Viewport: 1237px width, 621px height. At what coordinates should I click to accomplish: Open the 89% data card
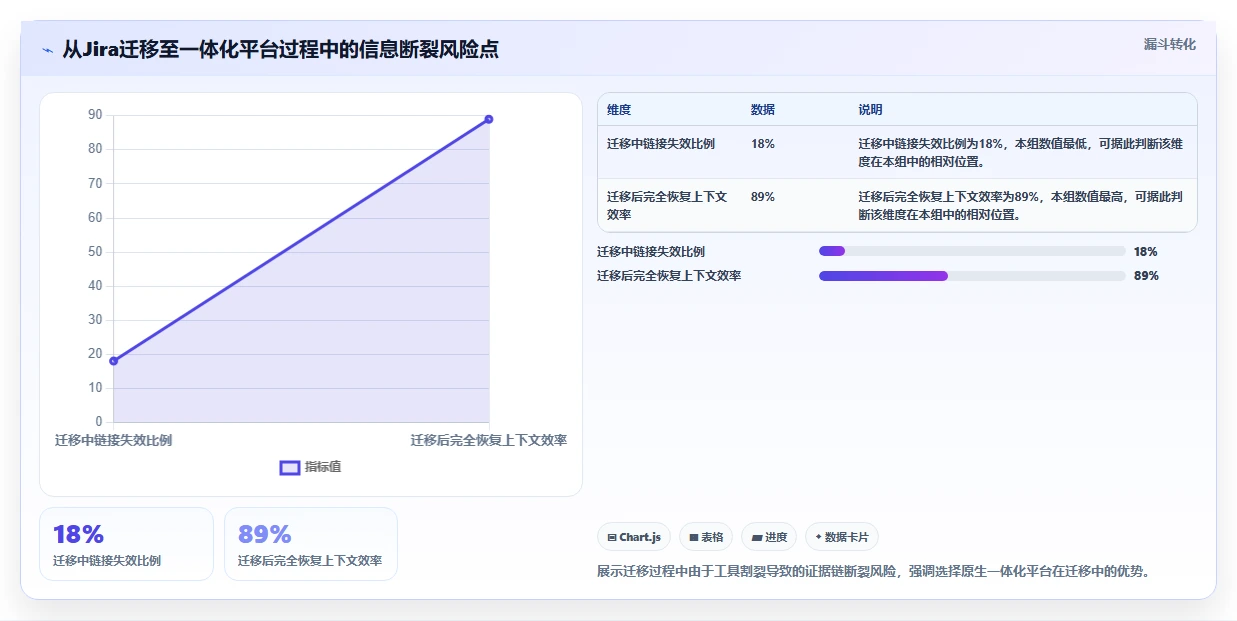click(x=311, y=544)
